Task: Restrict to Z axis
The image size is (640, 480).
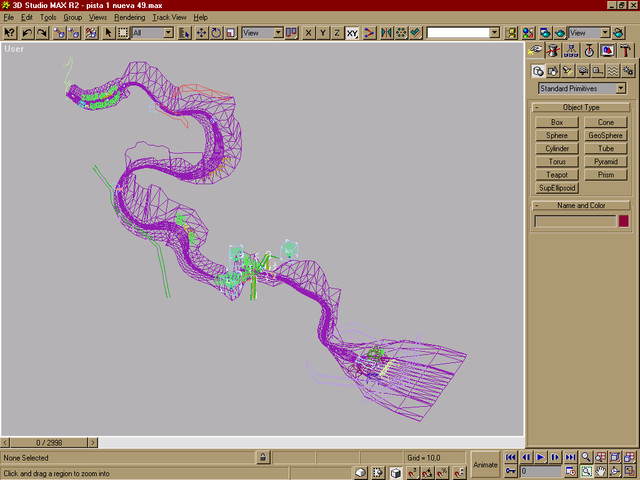Action: tap(337, 33)
